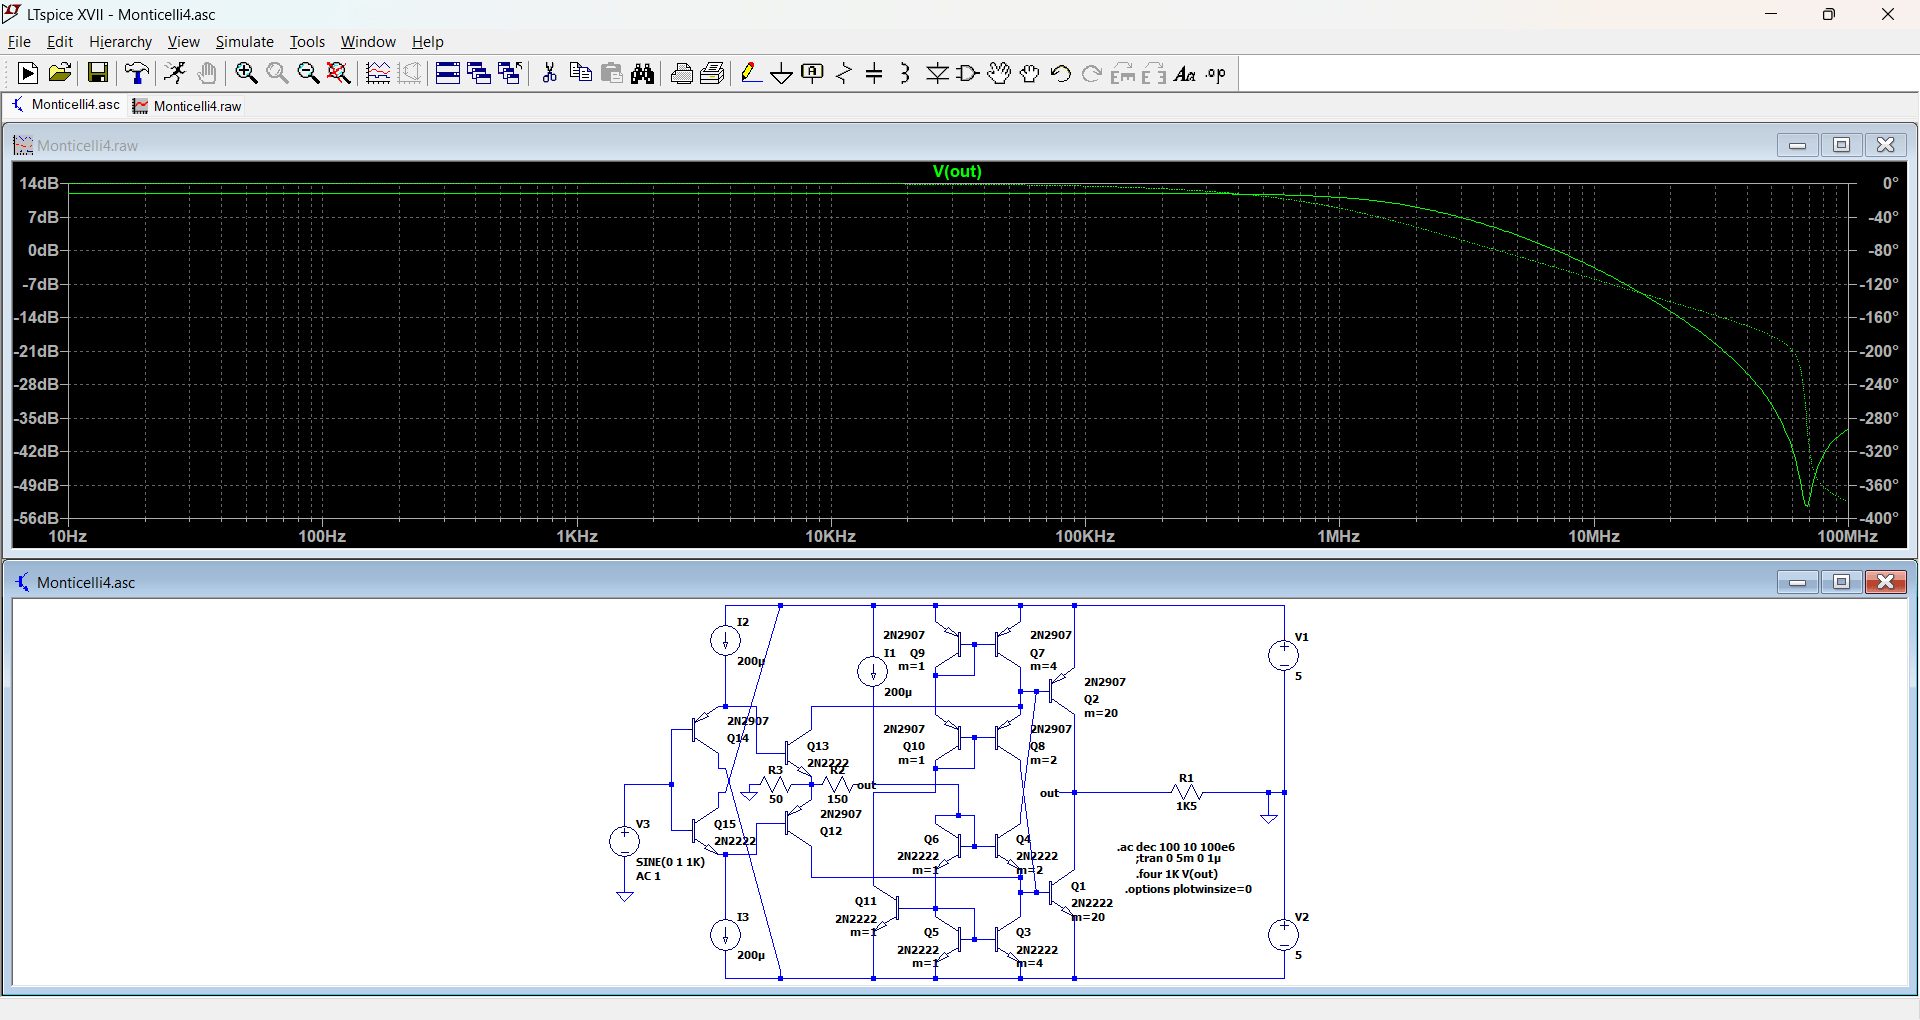1920x1020 pixels.
Task: Maximize the Monticelli4.raw plot window
Action: 1841,145
